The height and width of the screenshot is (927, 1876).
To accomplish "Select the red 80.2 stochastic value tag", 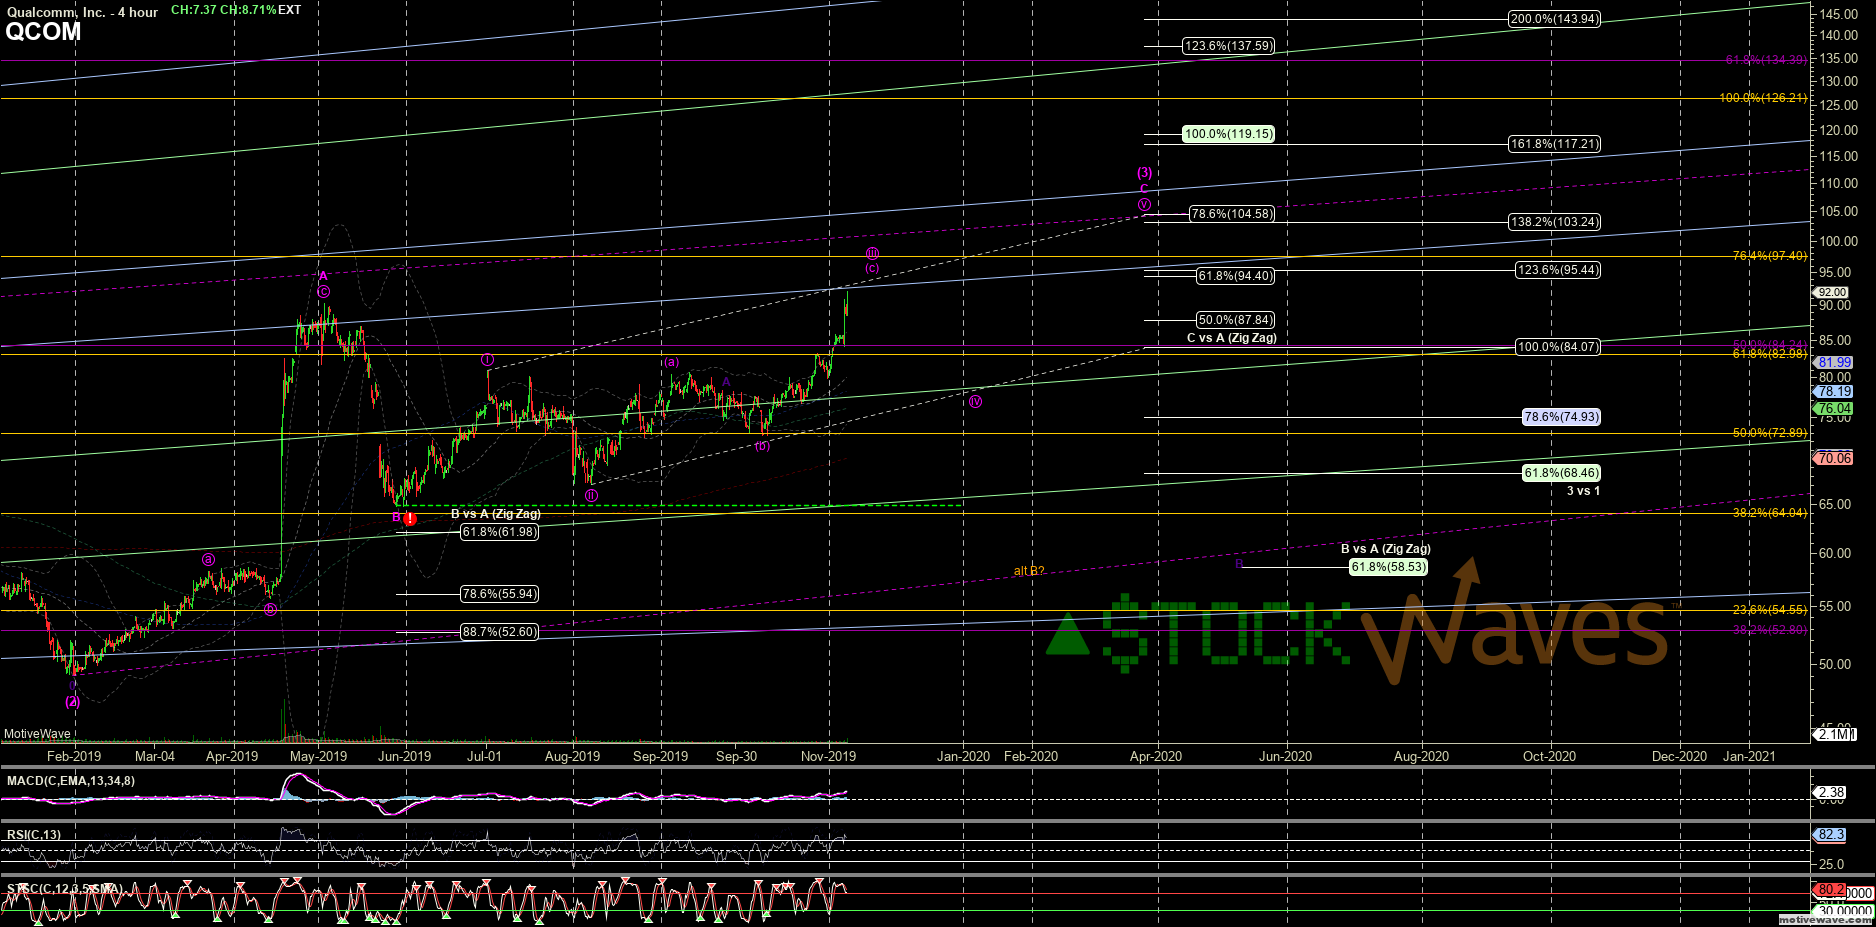I will pyautogui.click(x=1831, y=890).
